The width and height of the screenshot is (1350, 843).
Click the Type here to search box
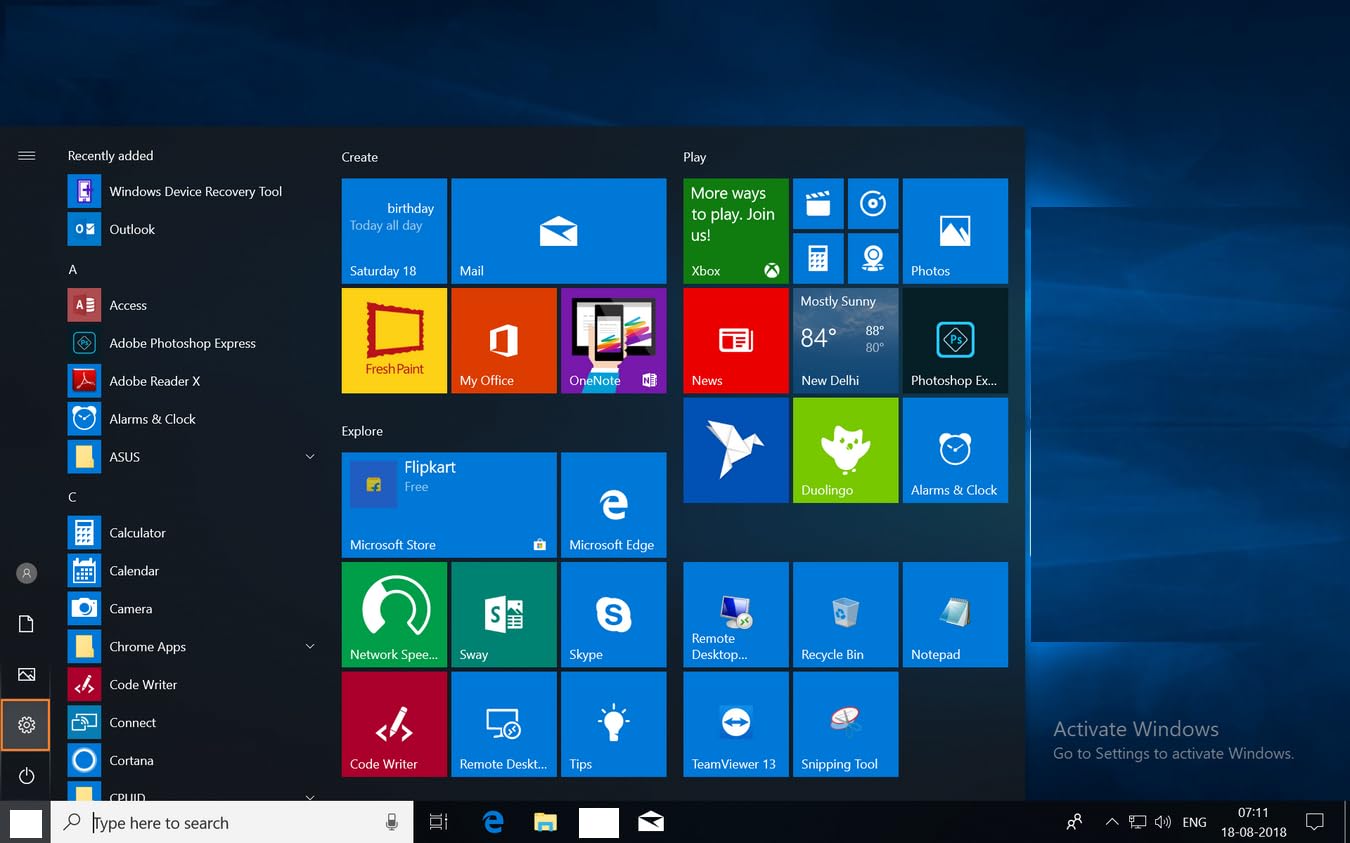[x=230, y=823]
